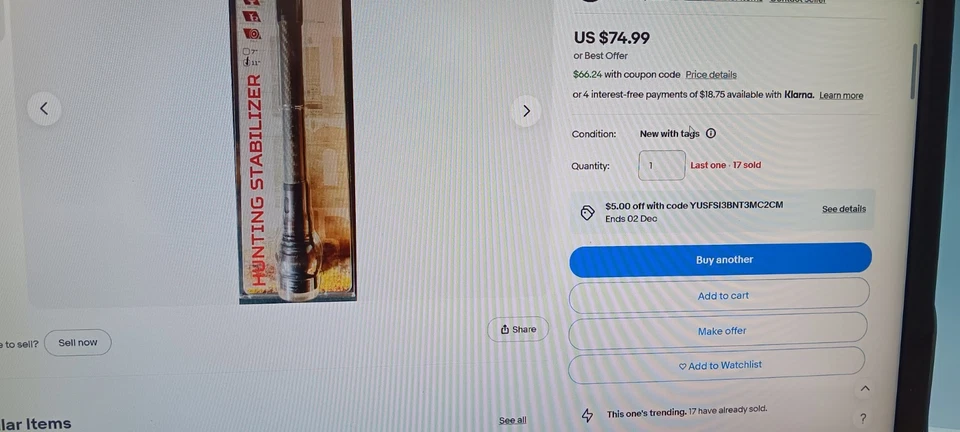Click the share icon button
The height and width of the screenshot is (432, 960).
click(x=518, y=329)
